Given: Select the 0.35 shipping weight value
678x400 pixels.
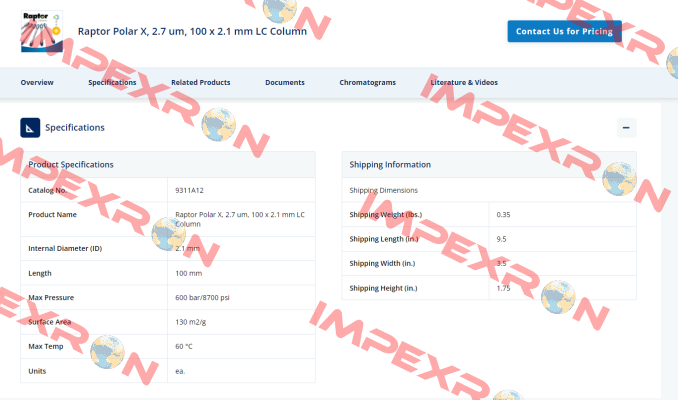Looking at the screenshot, I should [x=503, y=214].
